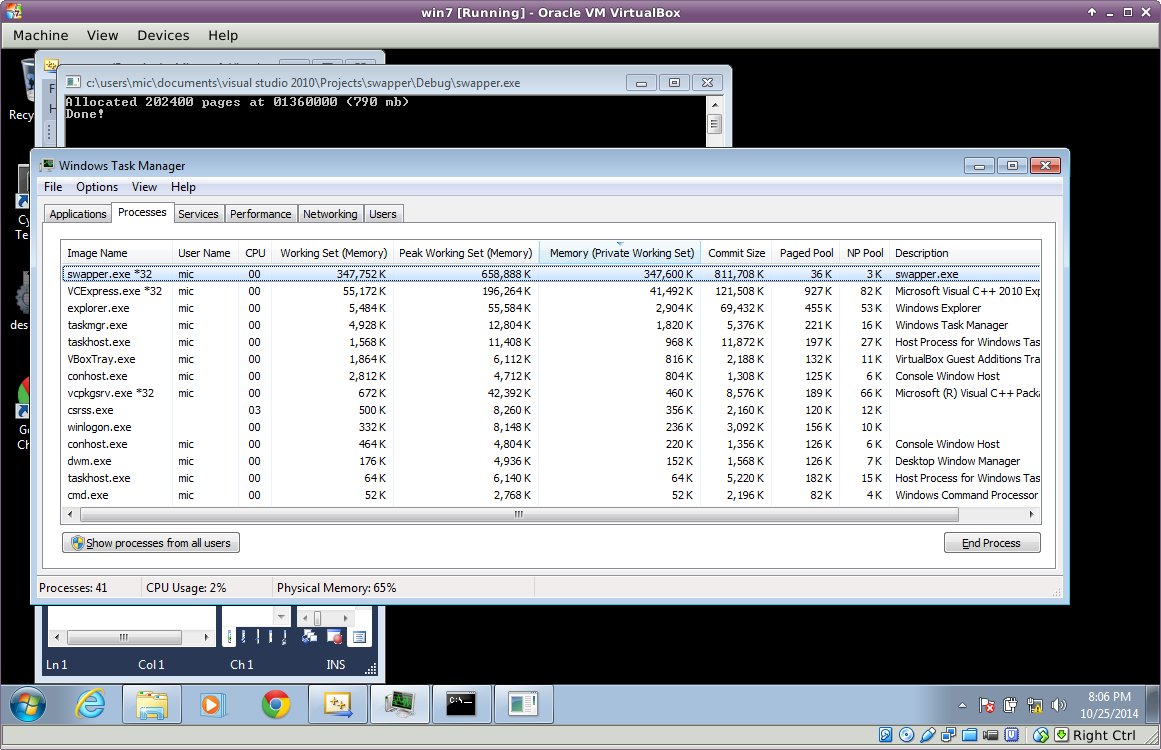
Task: Click VirtualBox video capture status icon
Action: [991, 735]
